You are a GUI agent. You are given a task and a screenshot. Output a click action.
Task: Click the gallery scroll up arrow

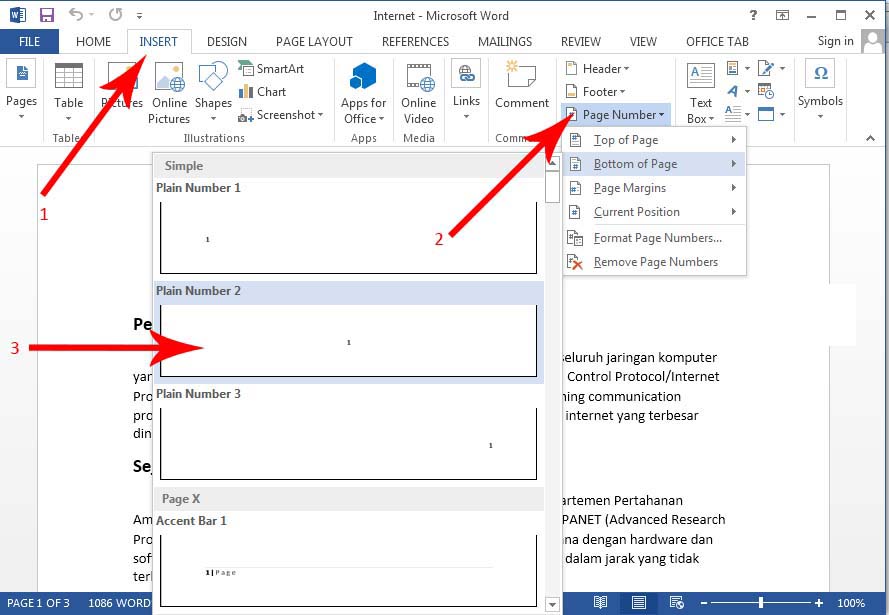[552, 164]
